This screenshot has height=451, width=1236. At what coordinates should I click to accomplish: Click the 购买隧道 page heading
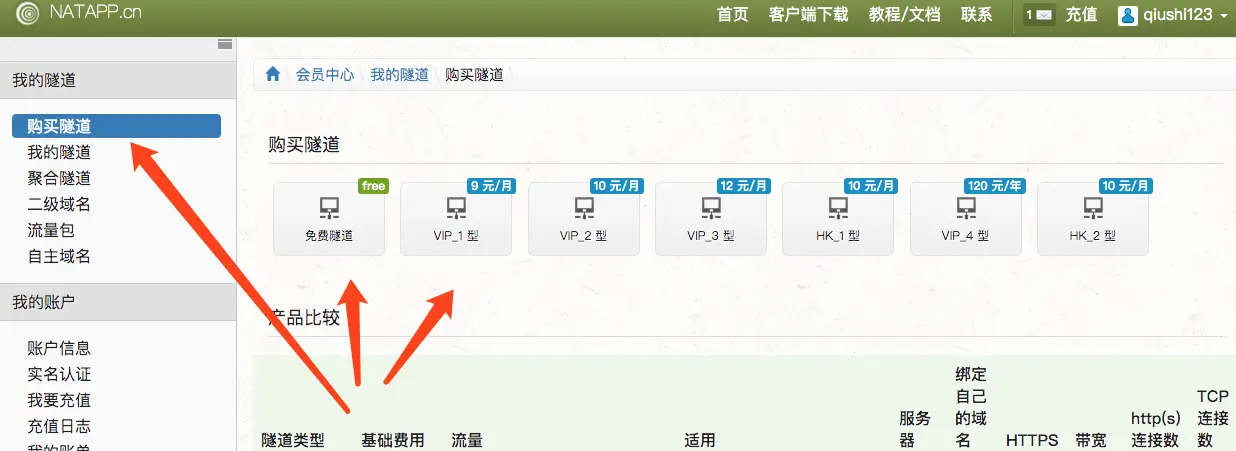pos(304,145)
